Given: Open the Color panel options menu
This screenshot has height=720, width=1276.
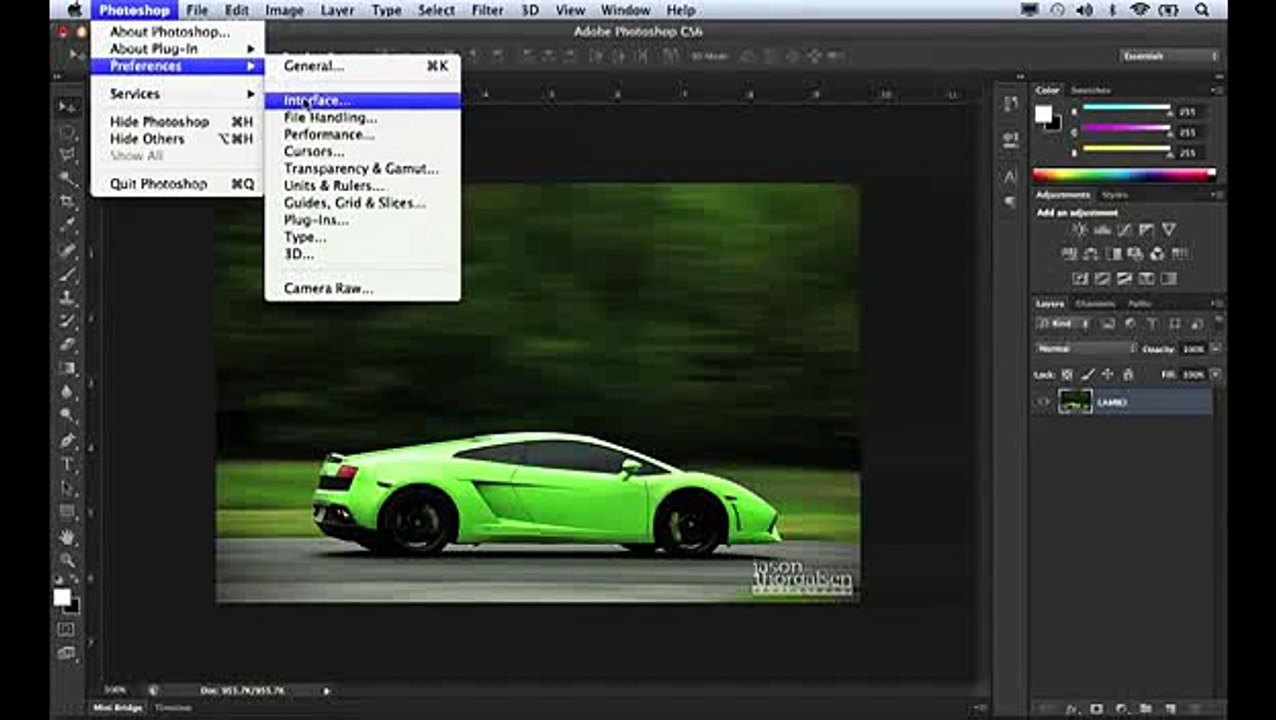Looking at the screenshot, I should click(x=1217, y=90).
